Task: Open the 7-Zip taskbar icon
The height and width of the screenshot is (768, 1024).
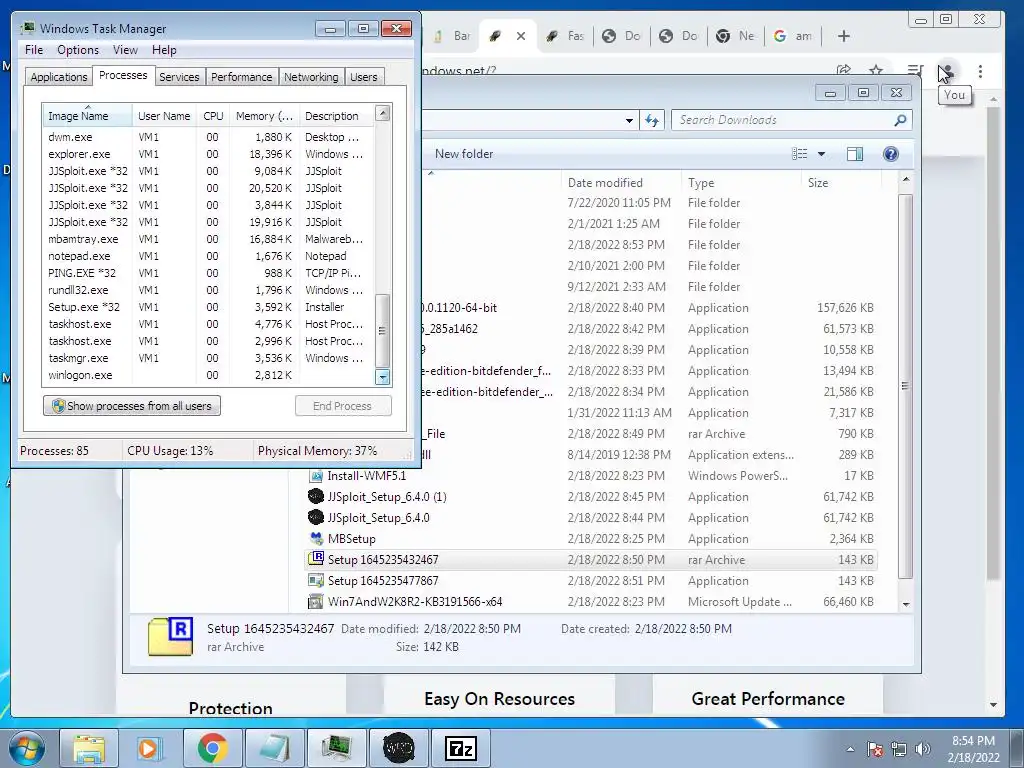Action: 460,748
